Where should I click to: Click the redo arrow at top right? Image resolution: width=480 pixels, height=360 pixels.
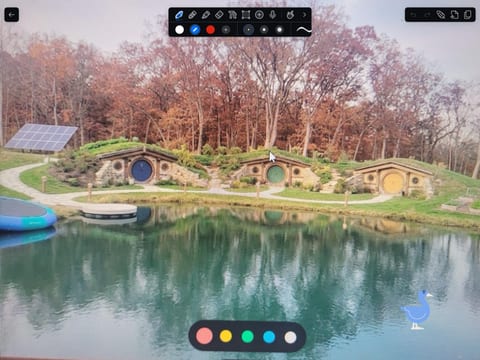(x=427, y=15)
